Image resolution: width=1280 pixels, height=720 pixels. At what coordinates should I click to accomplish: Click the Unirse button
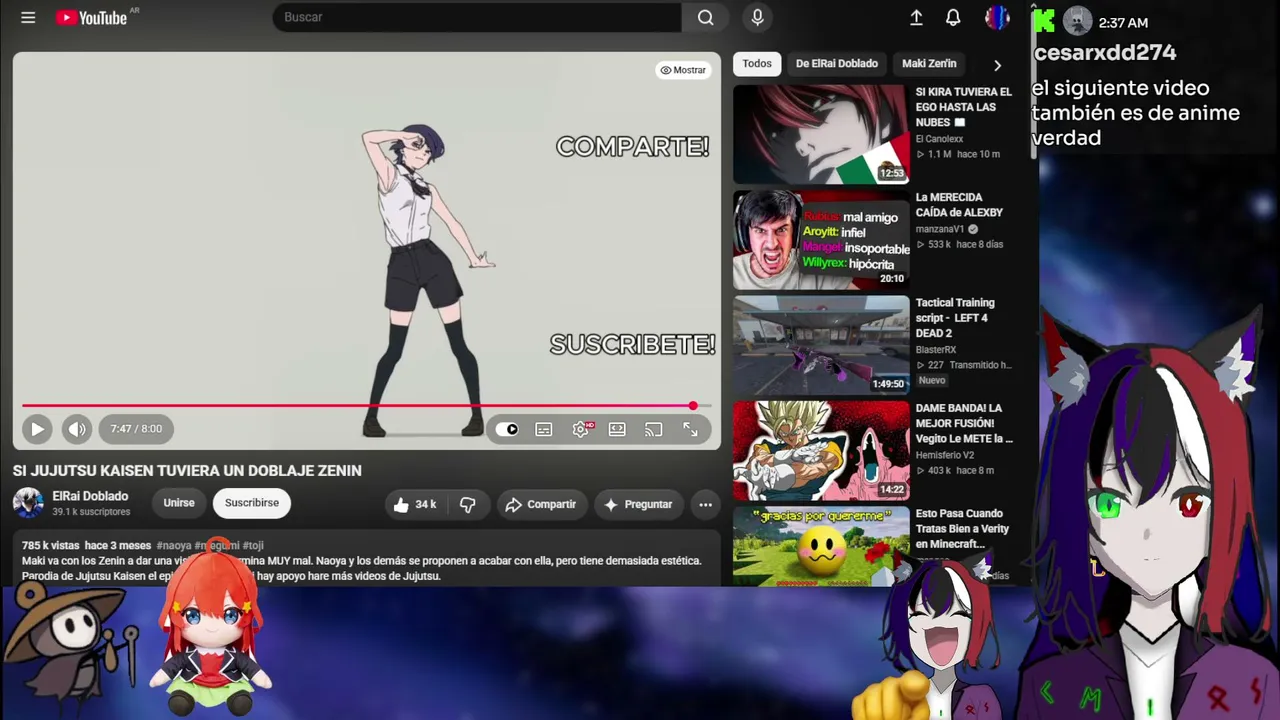tap(179, 503)
